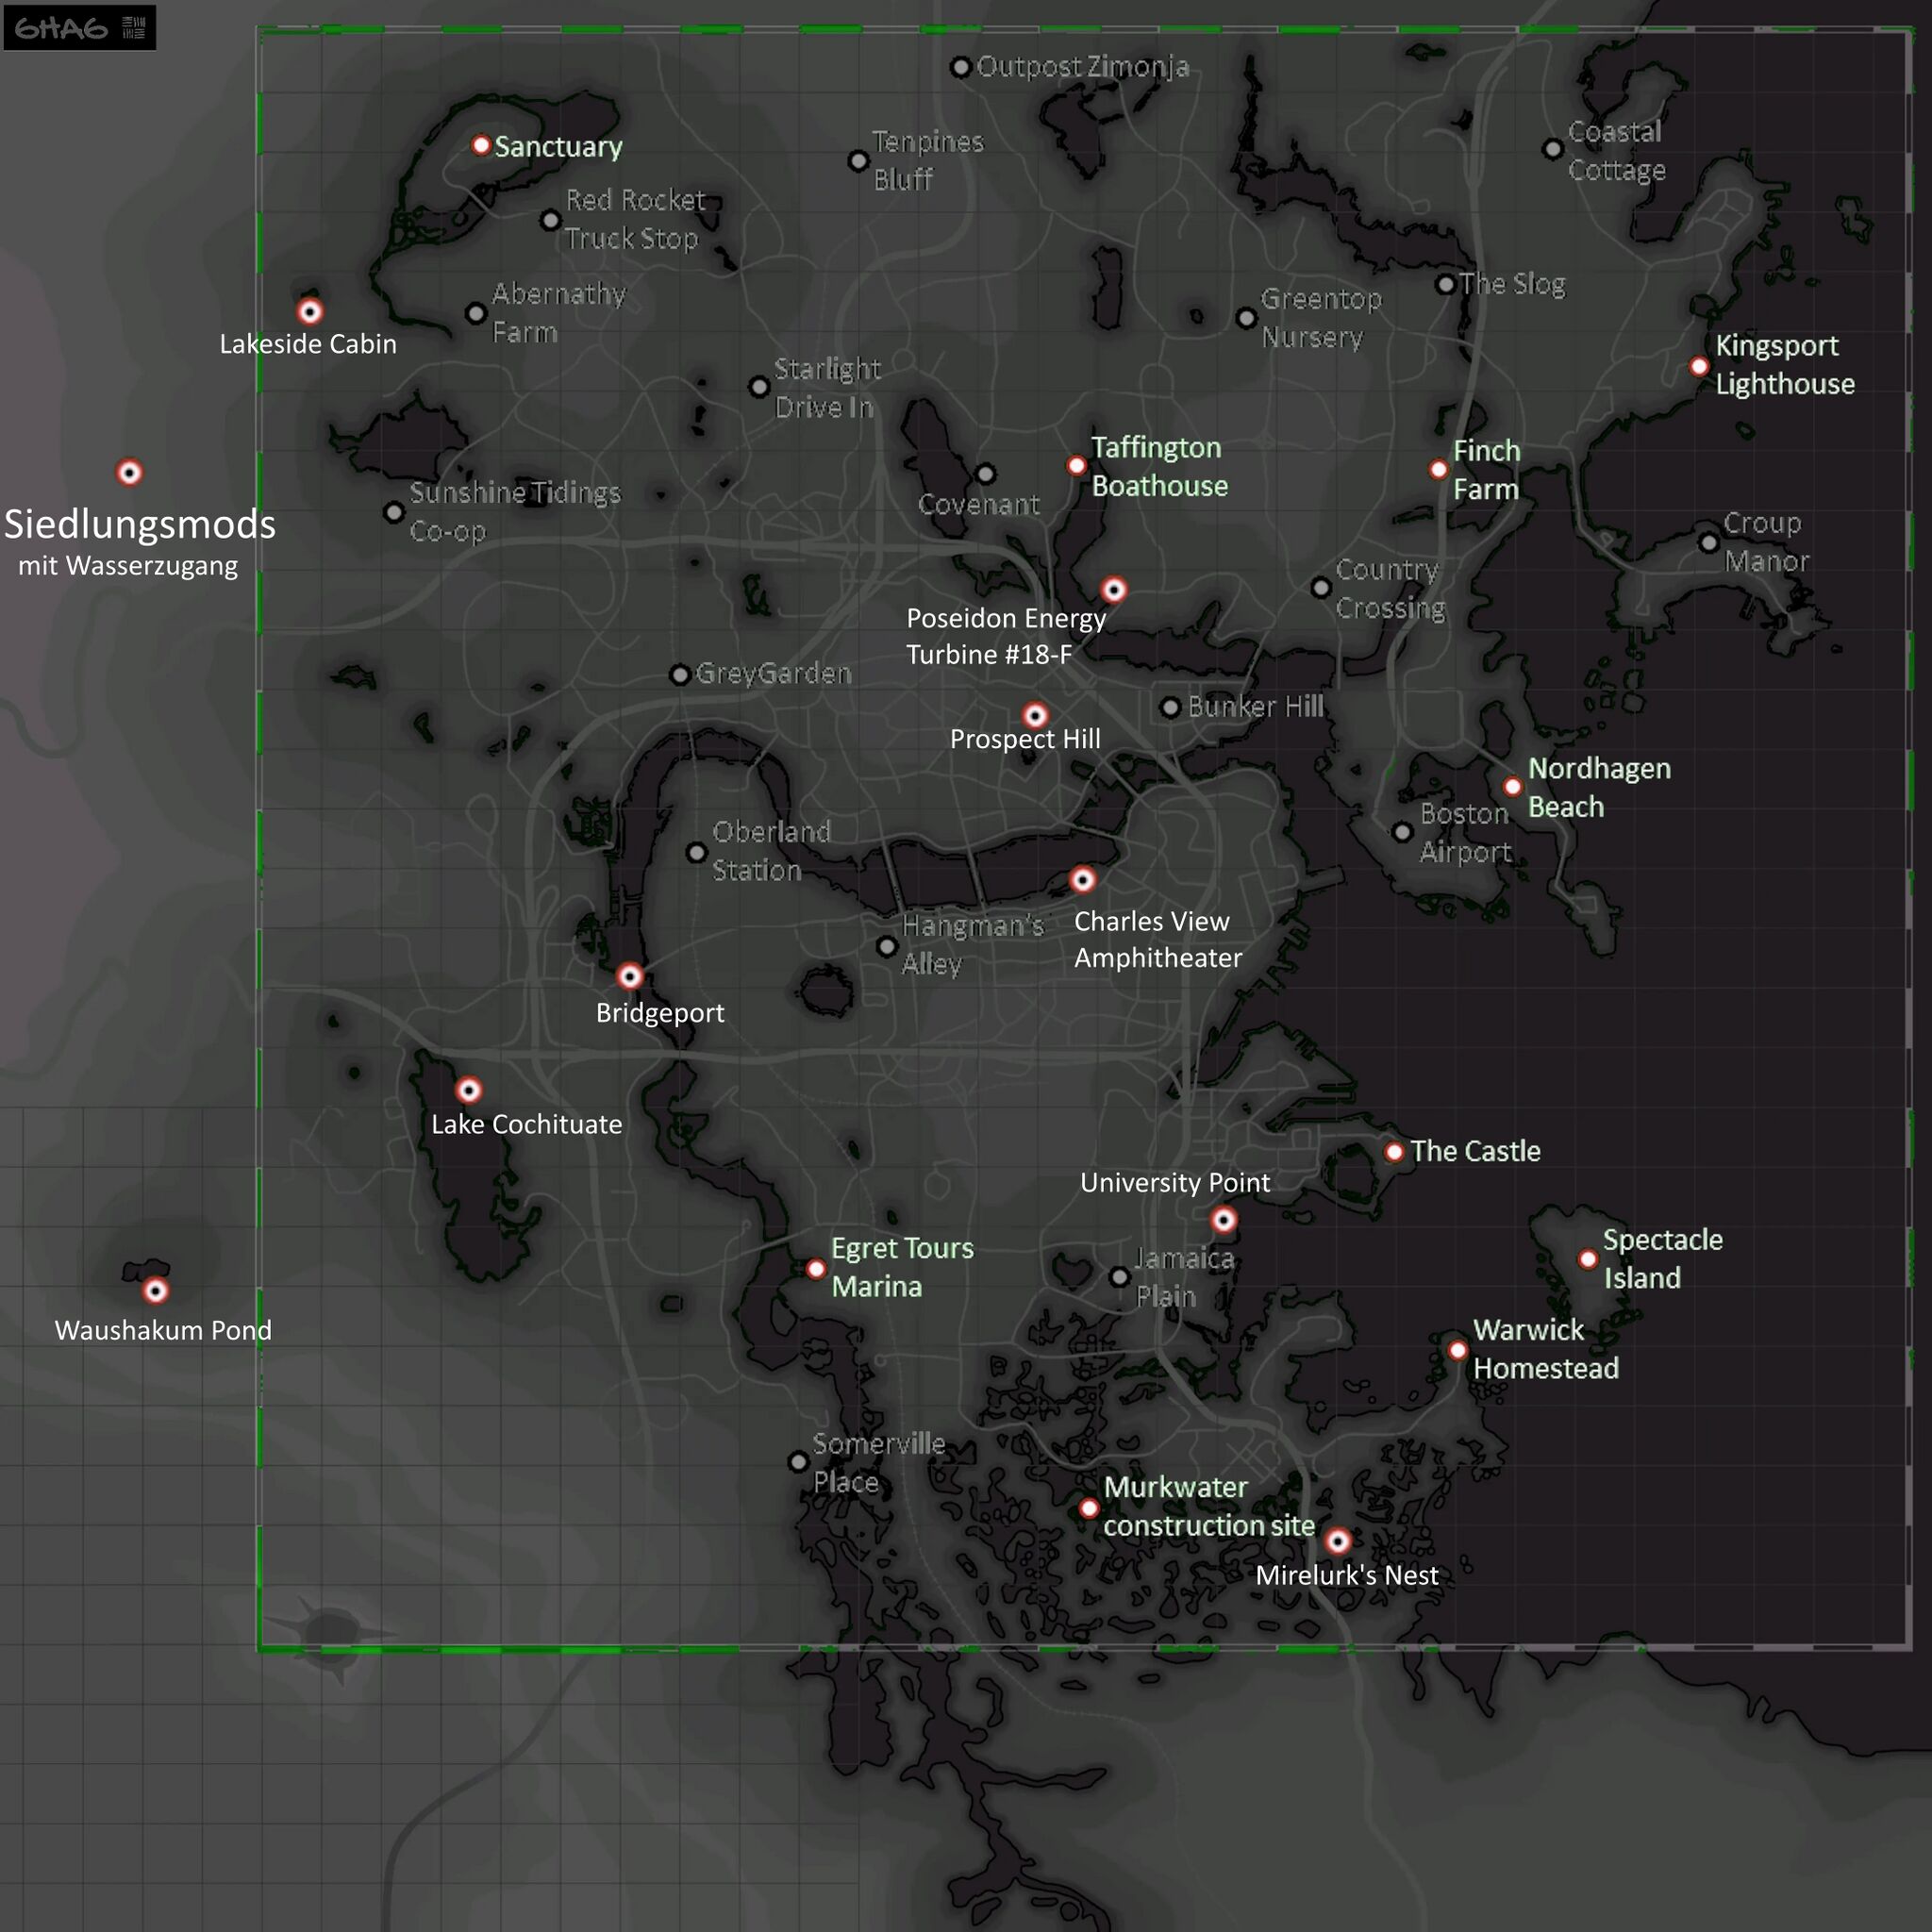Click the Sanctuary settlement marker
This screenshot has height=1932, width=1932.
coord(481,145)
